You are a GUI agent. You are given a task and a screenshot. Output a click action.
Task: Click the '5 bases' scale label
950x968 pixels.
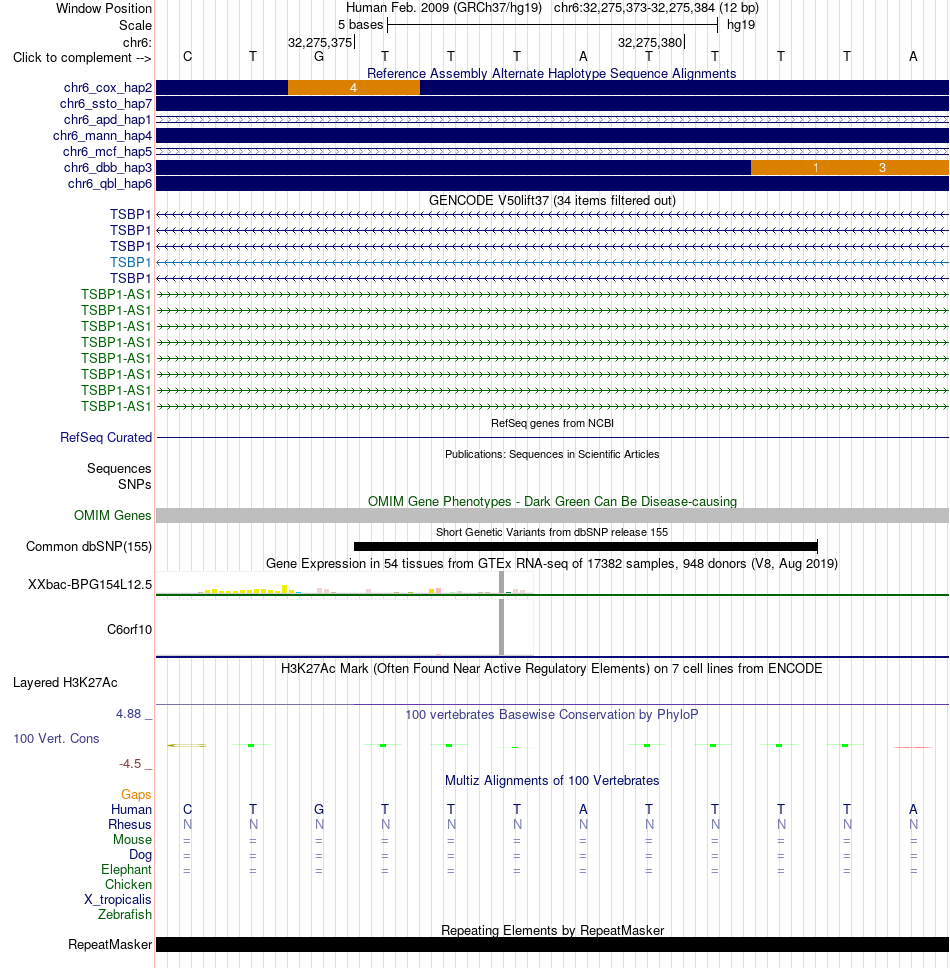pos(360,25)
